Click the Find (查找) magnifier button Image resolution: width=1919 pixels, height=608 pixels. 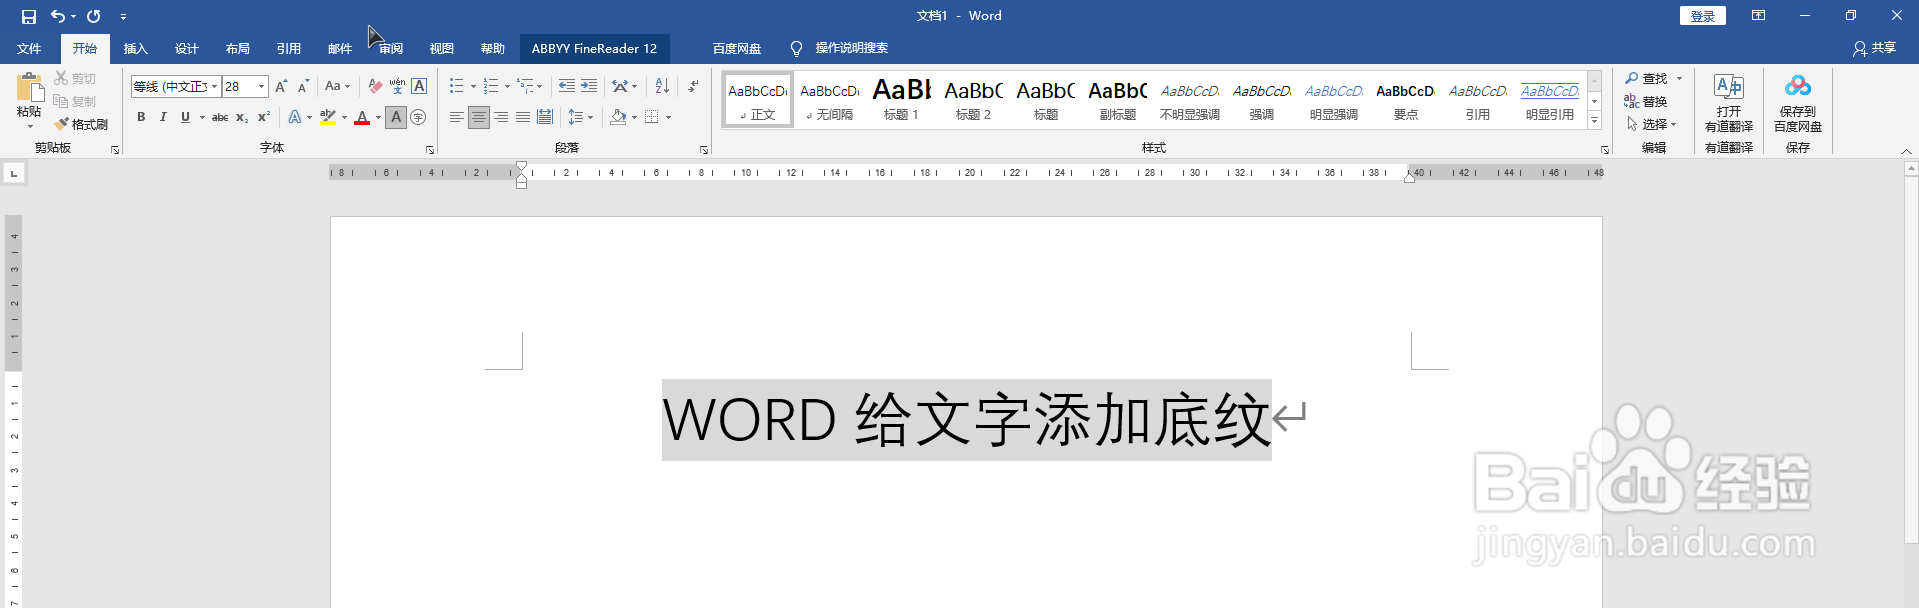point(1646,78)
